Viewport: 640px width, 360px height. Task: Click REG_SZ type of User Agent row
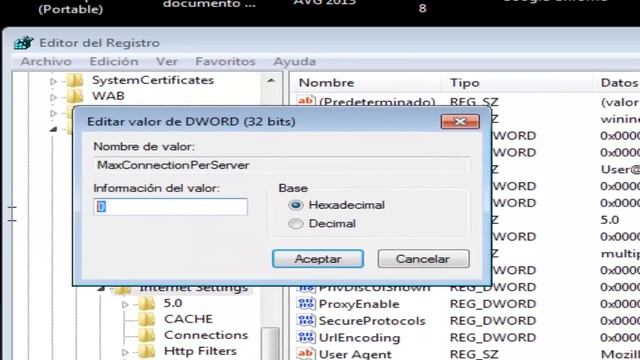coord(474,354)
